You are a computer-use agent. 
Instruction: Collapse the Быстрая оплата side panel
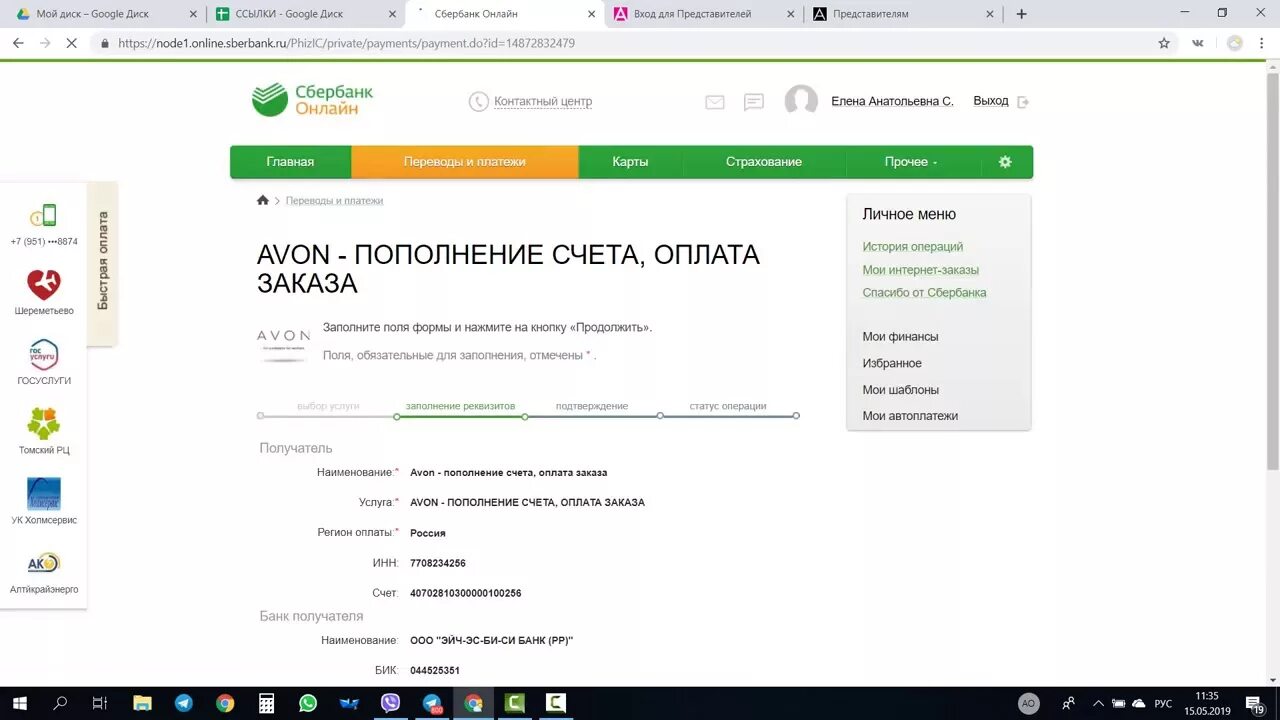click(x=102, y=262)
